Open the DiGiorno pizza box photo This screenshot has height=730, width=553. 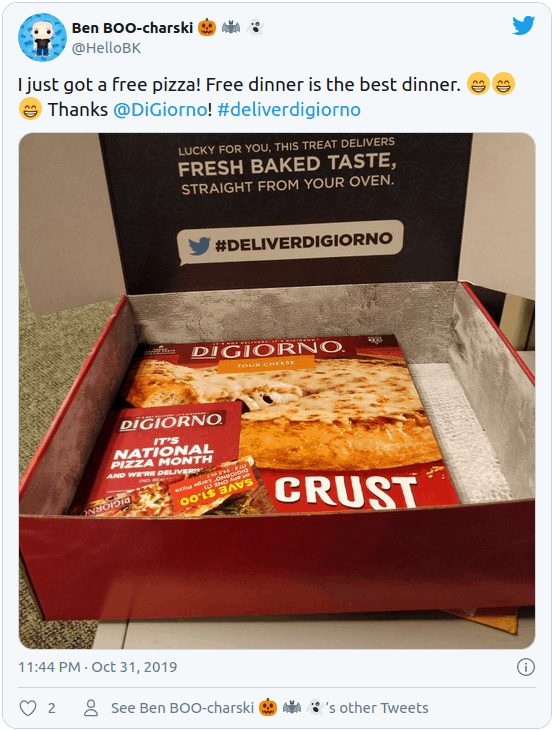click(x=277, y=391)
